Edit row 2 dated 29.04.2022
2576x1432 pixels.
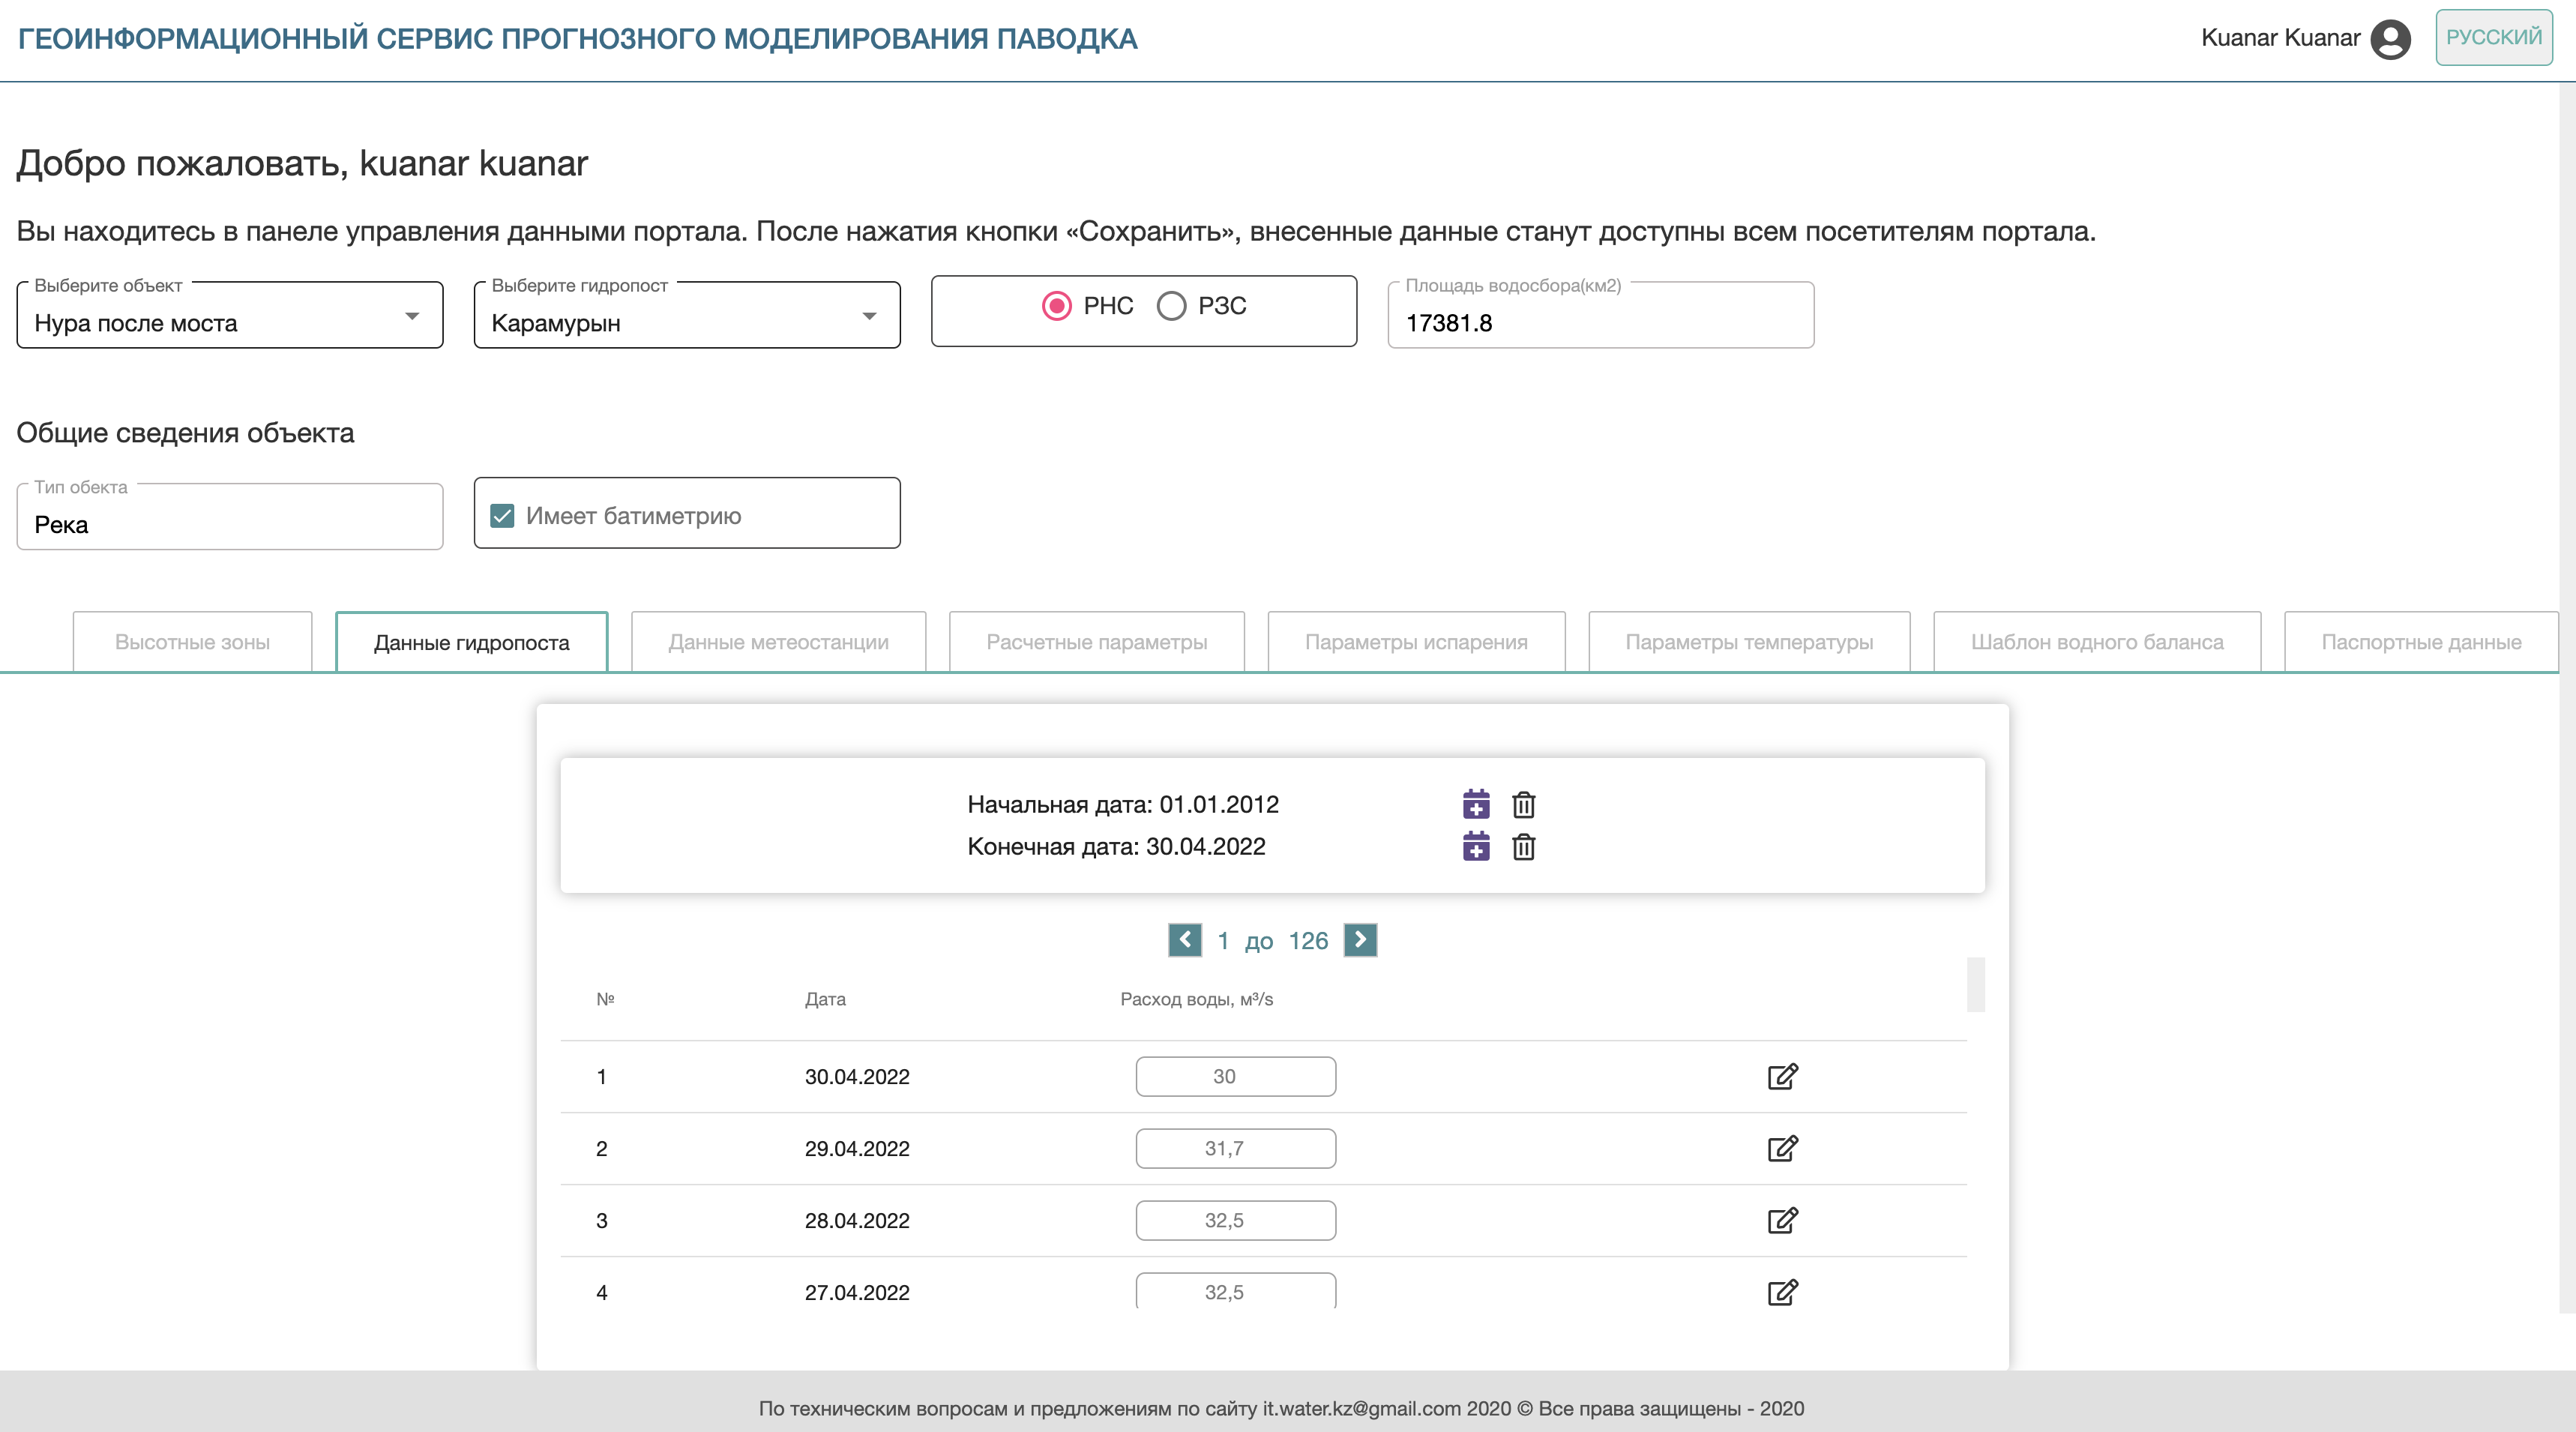pos(1782,1148)
